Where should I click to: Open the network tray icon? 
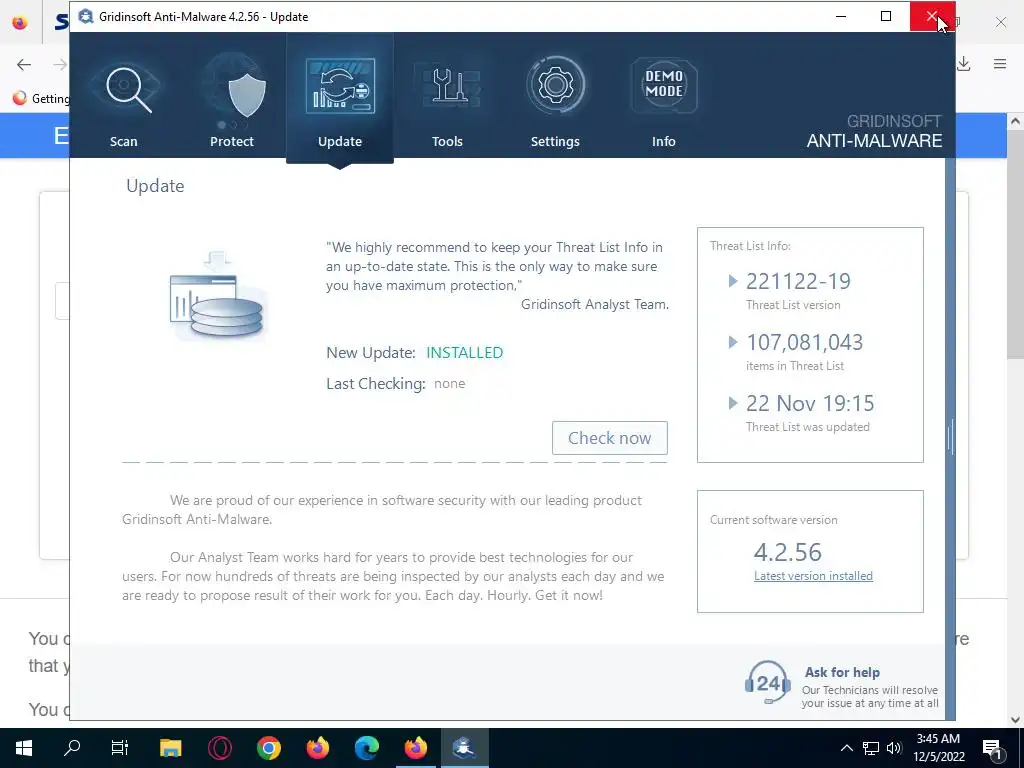click(x=871, y=748)
